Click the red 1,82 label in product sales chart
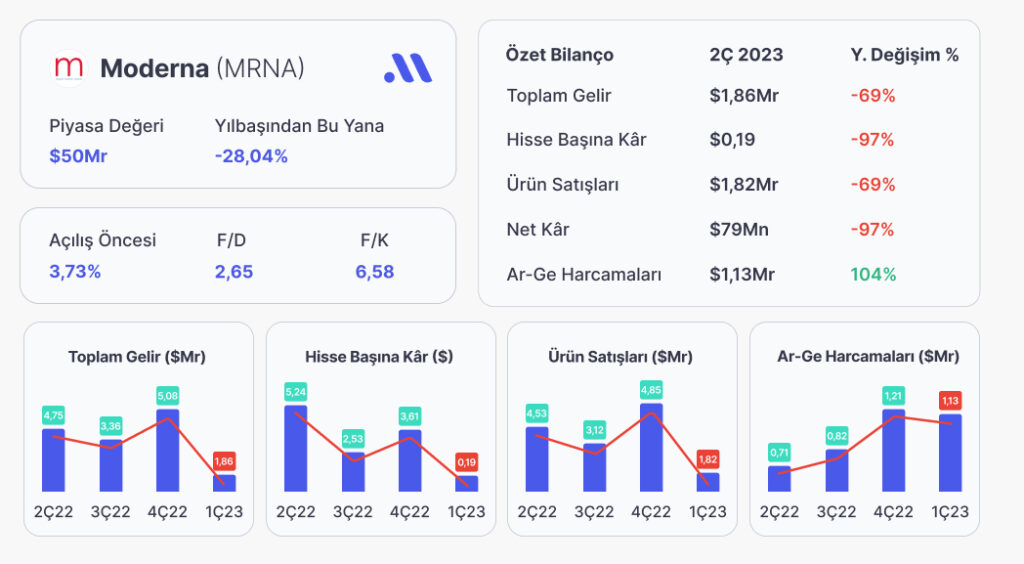The height and width of the screenshot is (564, 1024). (x=708, y=459)
